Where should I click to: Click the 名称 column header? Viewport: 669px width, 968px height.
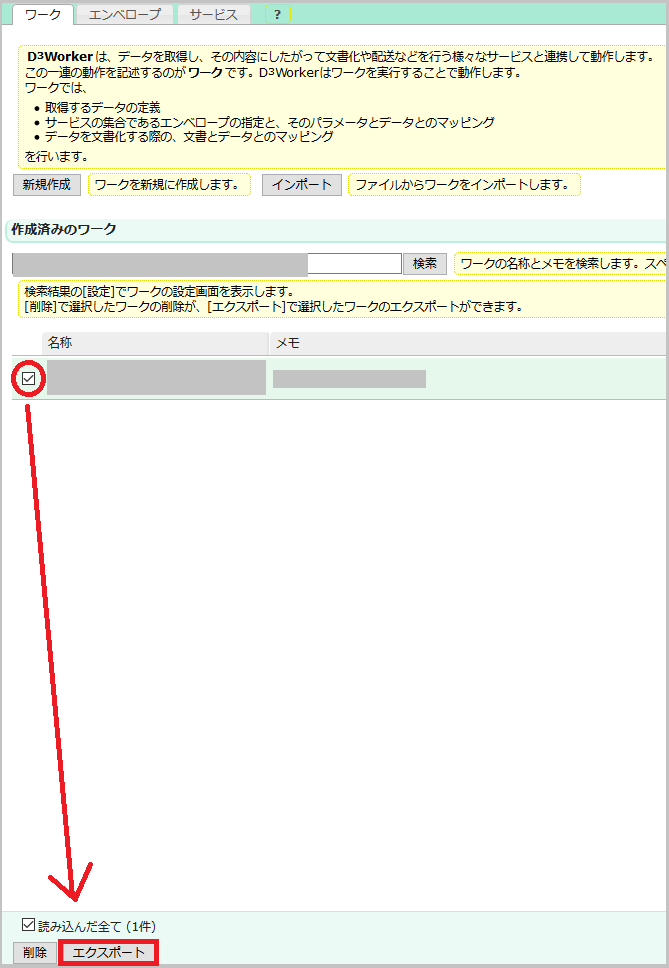coord(60,343)
